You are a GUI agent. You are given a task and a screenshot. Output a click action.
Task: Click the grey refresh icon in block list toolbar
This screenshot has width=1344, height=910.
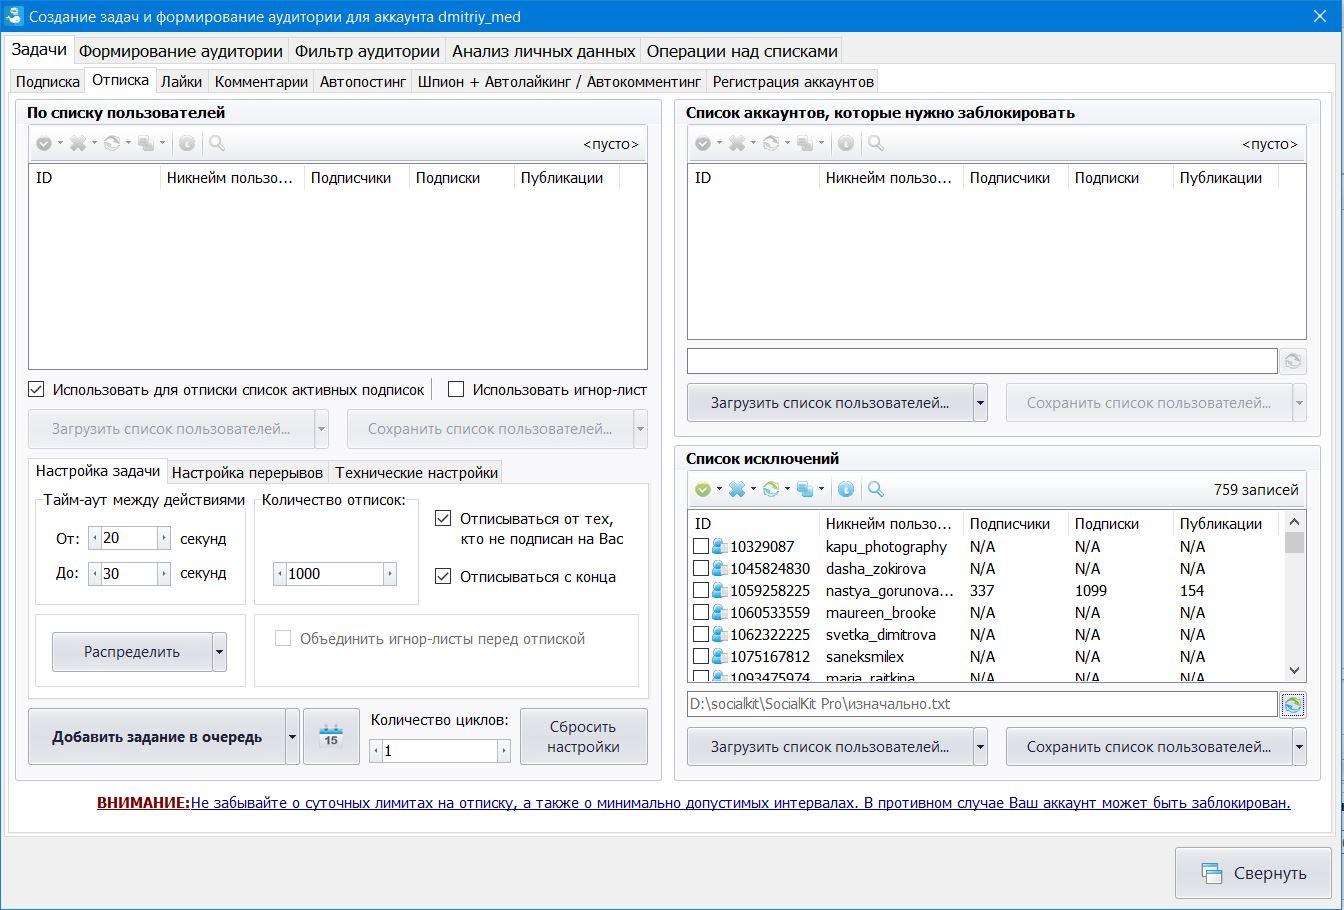click(771, 144)
